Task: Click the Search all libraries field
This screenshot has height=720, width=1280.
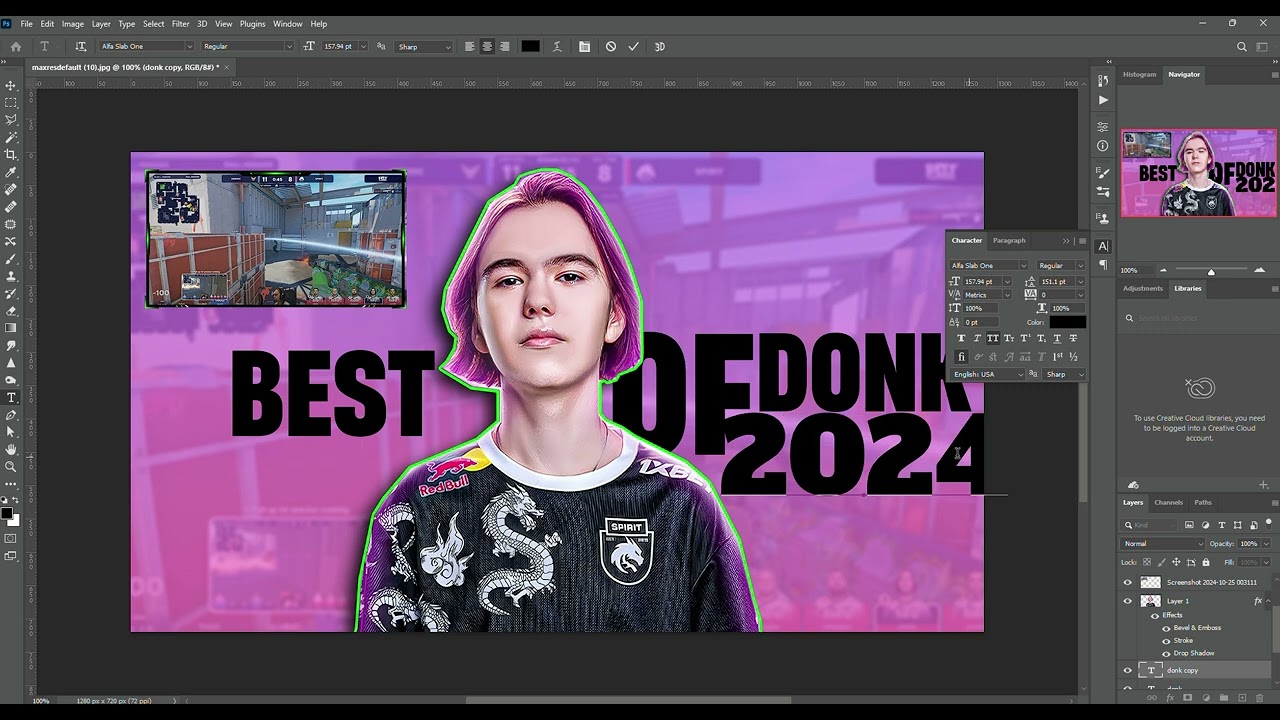Action: pyautogui.click(x=1198, y=318)
